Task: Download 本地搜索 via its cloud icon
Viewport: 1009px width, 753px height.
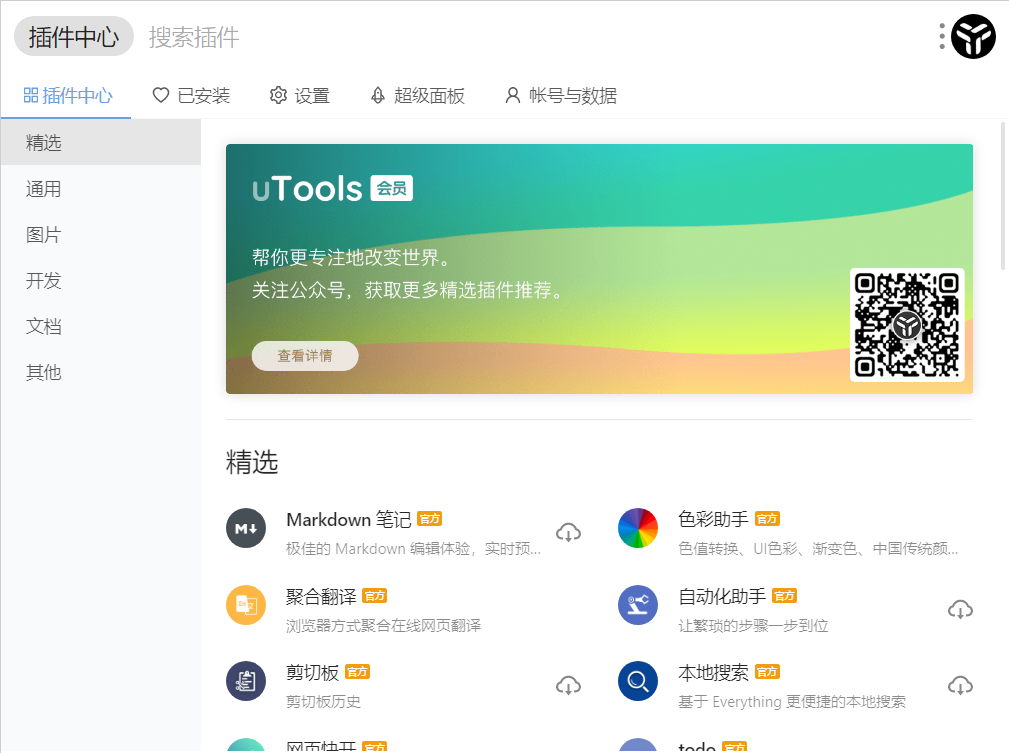Action: tap(960, 686)
